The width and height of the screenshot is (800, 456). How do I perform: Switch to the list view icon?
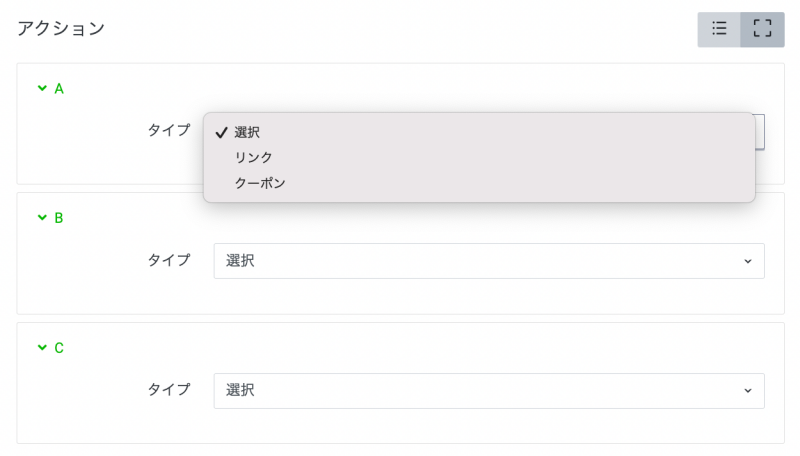719,29
